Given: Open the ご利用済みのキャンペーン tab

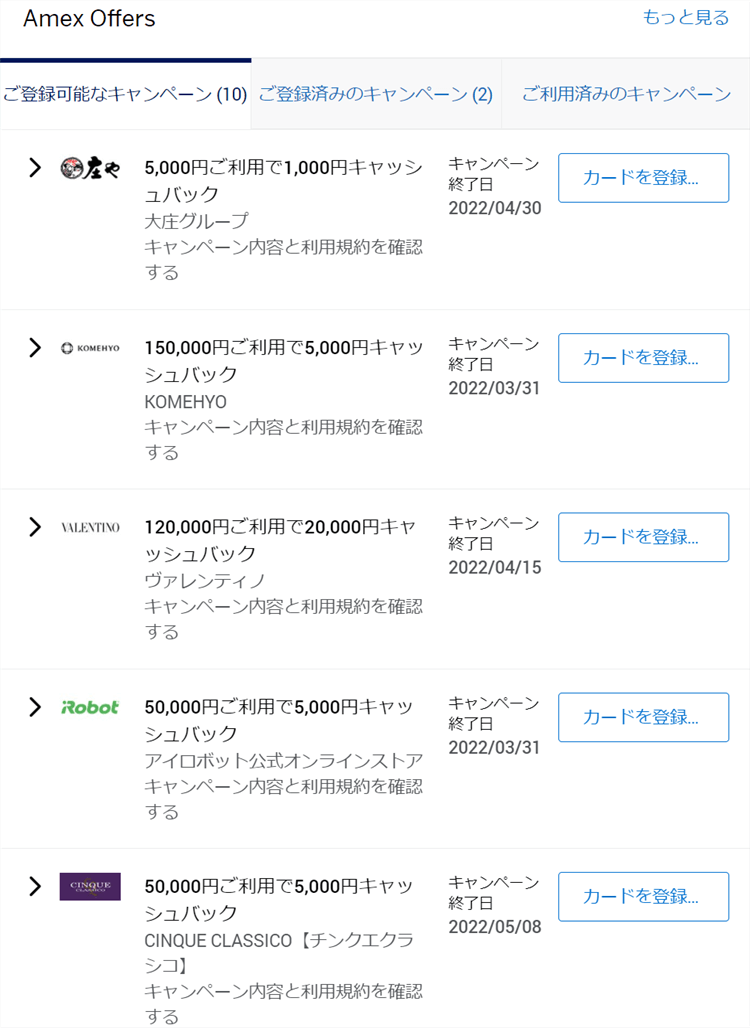Looking at the screenshot, I should pyautogui.click(x=626, y=95).
